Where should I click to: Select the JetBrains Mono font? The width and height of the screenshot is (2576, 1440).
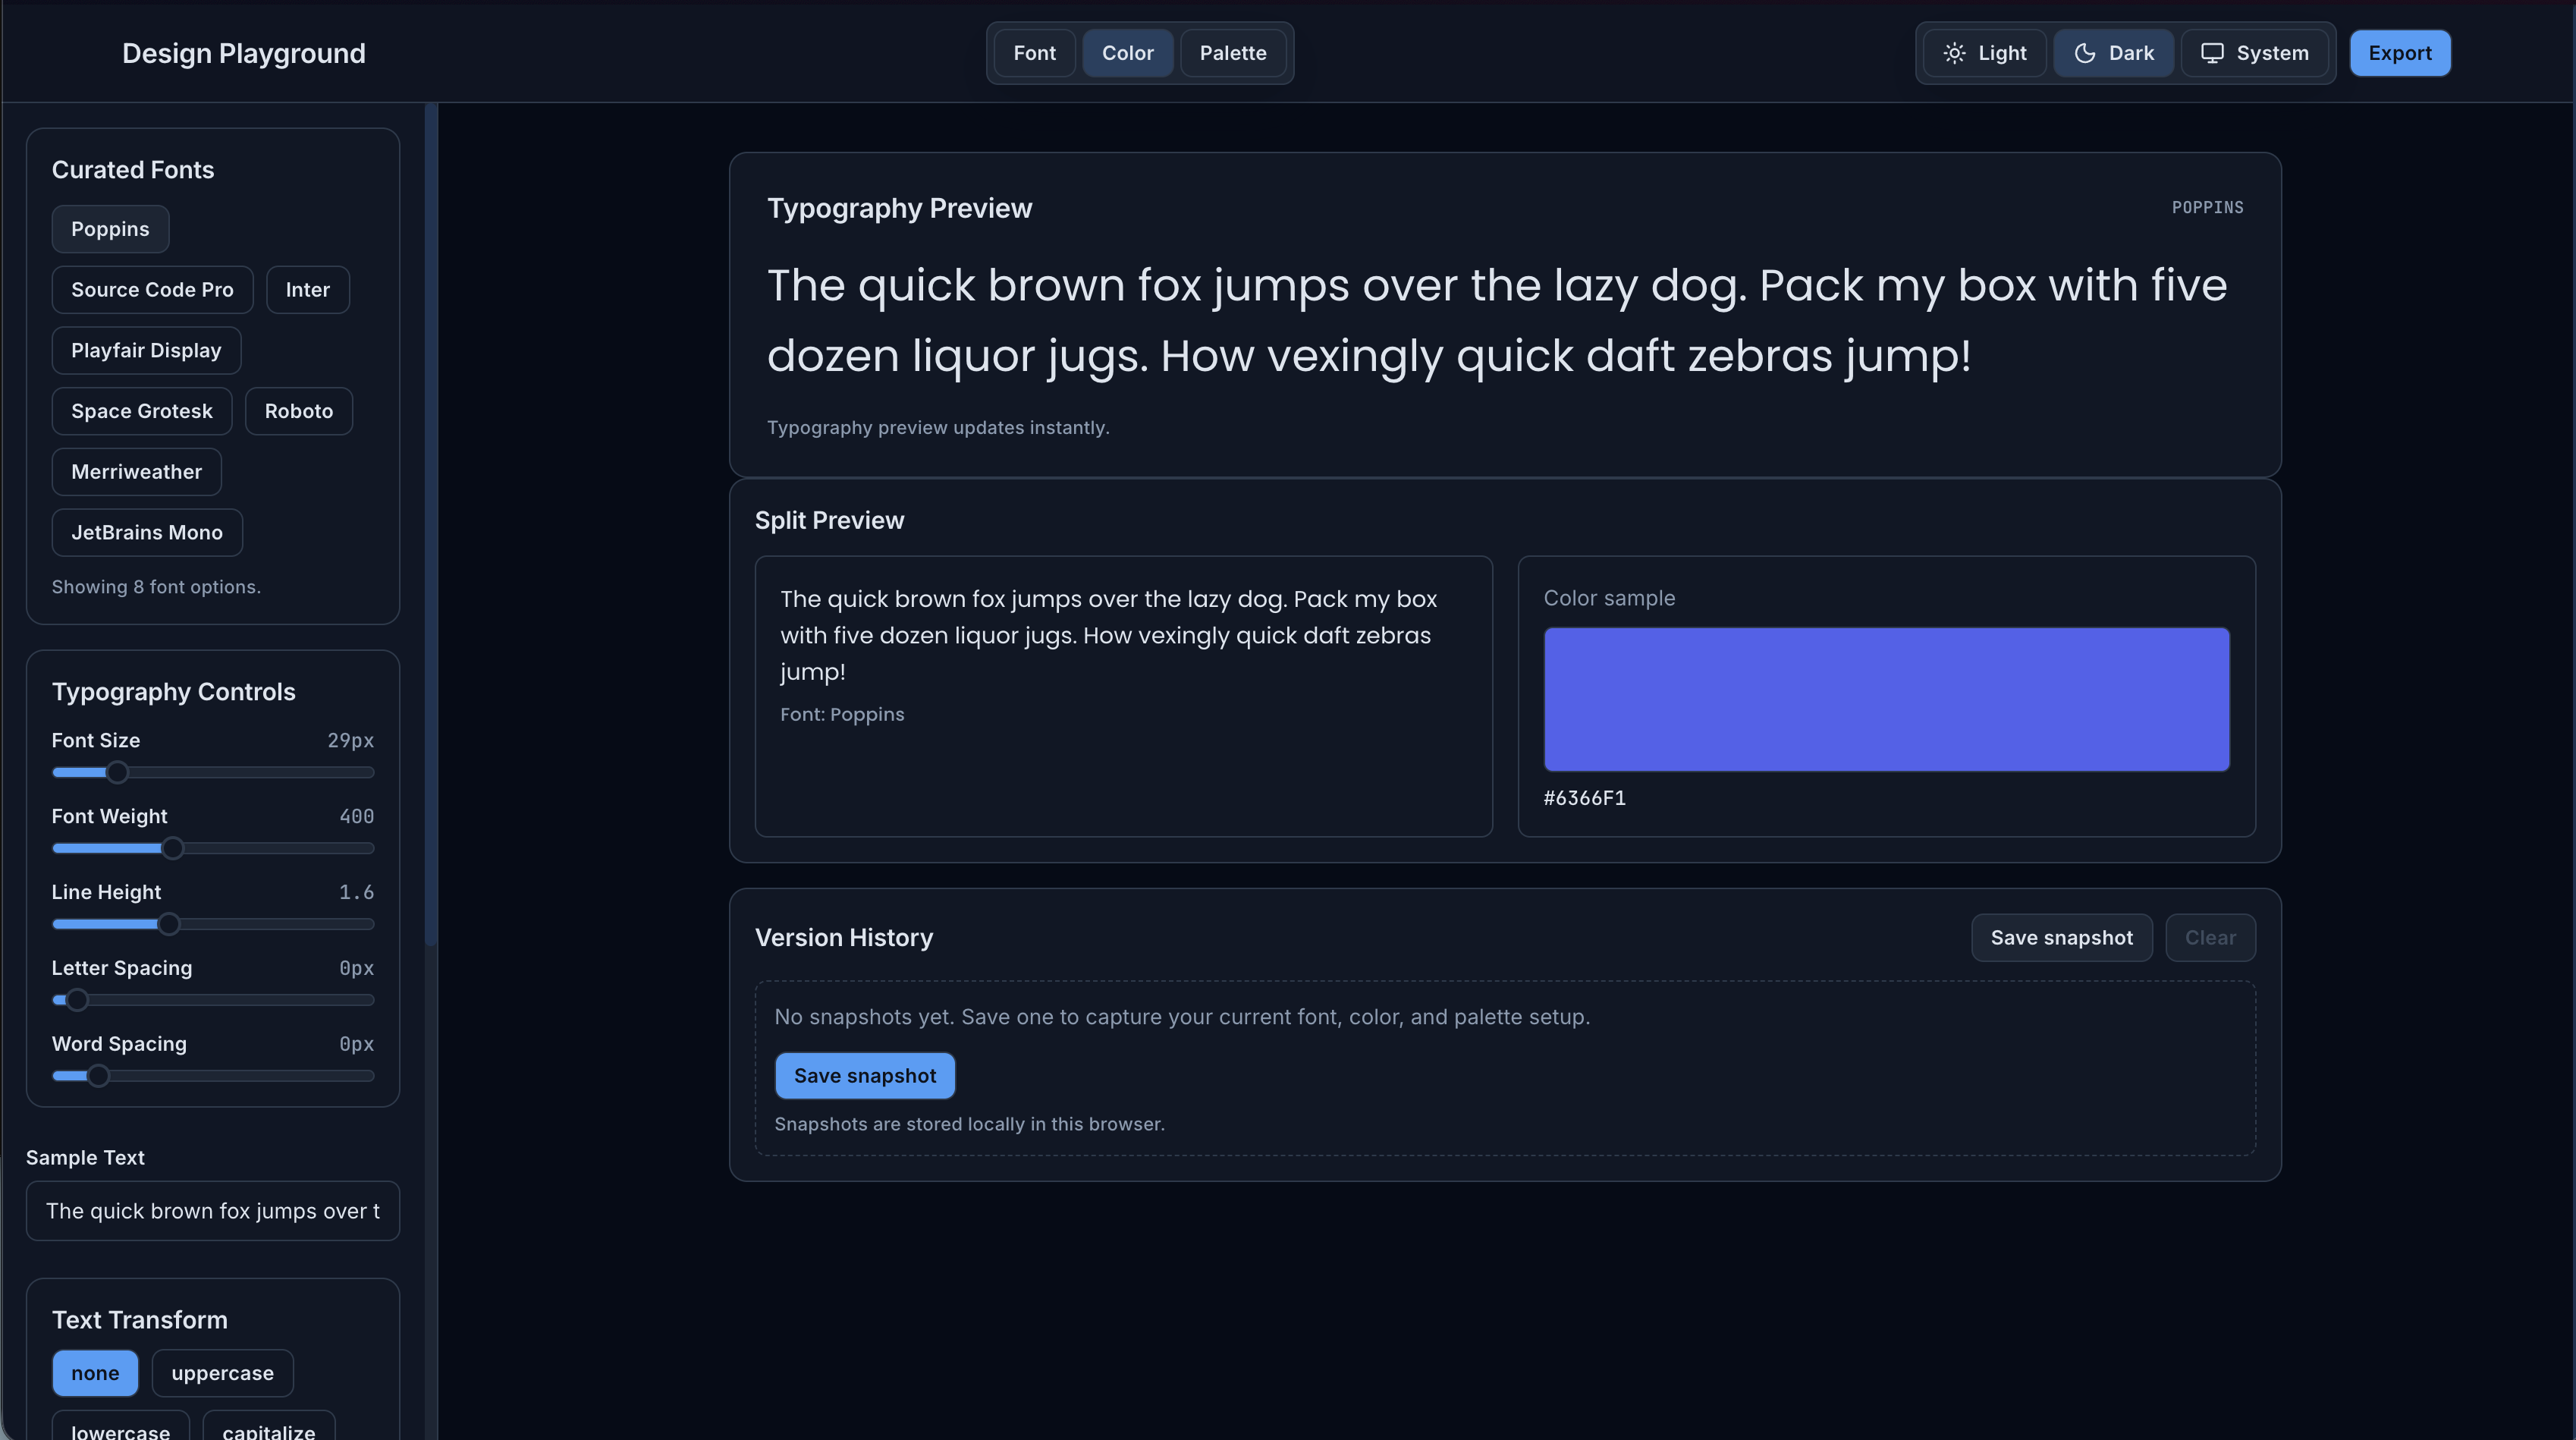coord(146,532)
